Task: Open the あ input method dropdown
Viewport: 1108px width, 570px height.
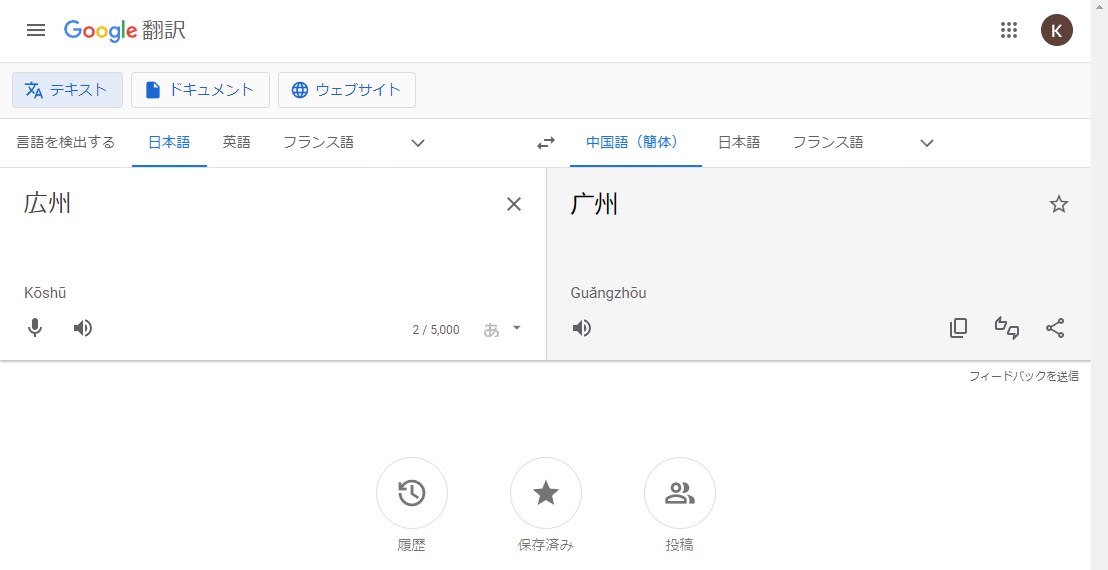Action: tap(502, 329)
